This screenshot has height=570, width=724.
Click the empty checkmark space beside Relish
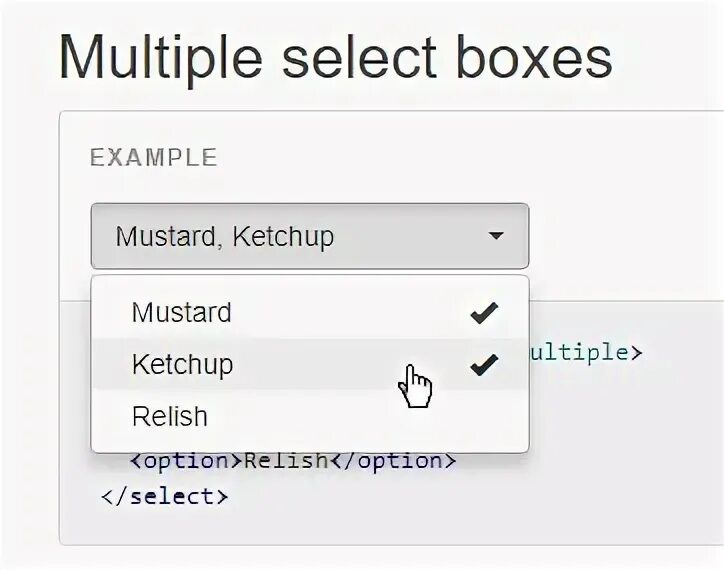[484, 416]
